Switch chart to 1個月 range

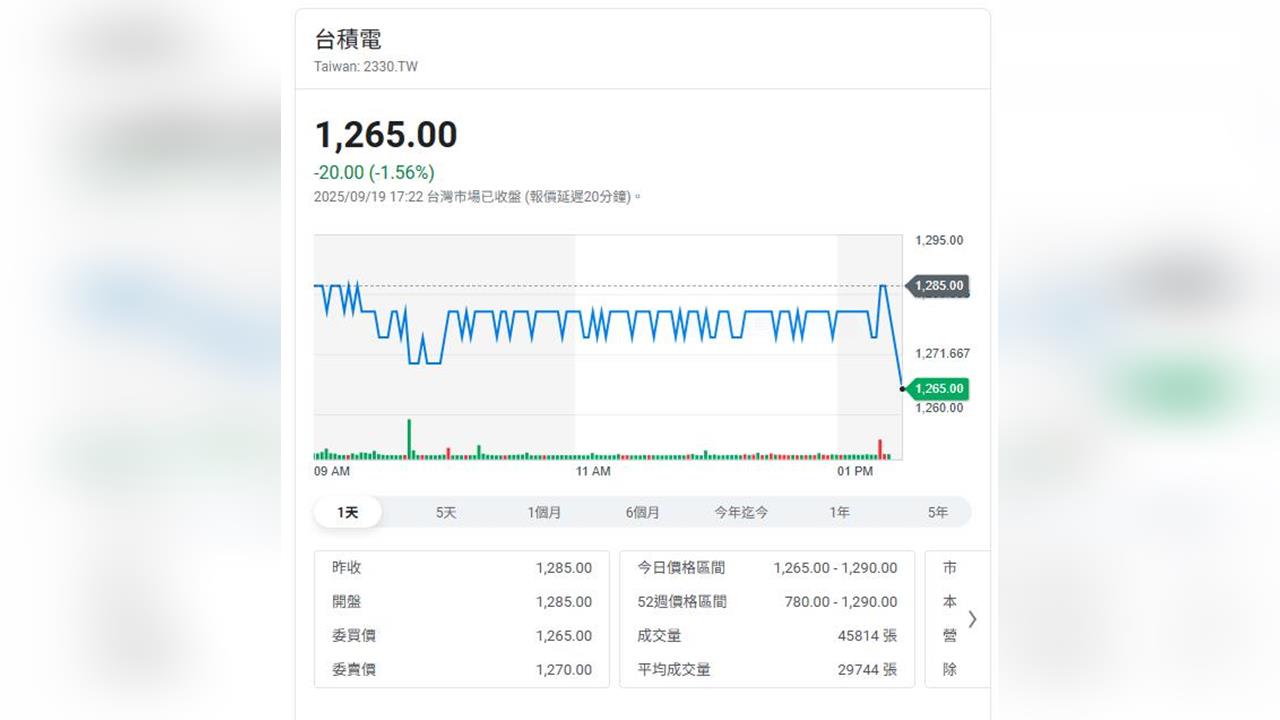pyautogui.click(x=544, y=512)
